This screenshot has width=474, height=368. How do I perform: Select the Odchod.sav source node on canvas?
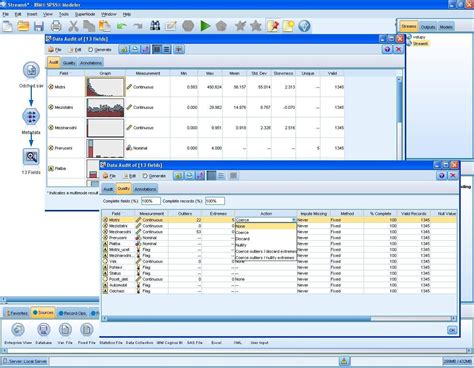click(x=31, y=70)
